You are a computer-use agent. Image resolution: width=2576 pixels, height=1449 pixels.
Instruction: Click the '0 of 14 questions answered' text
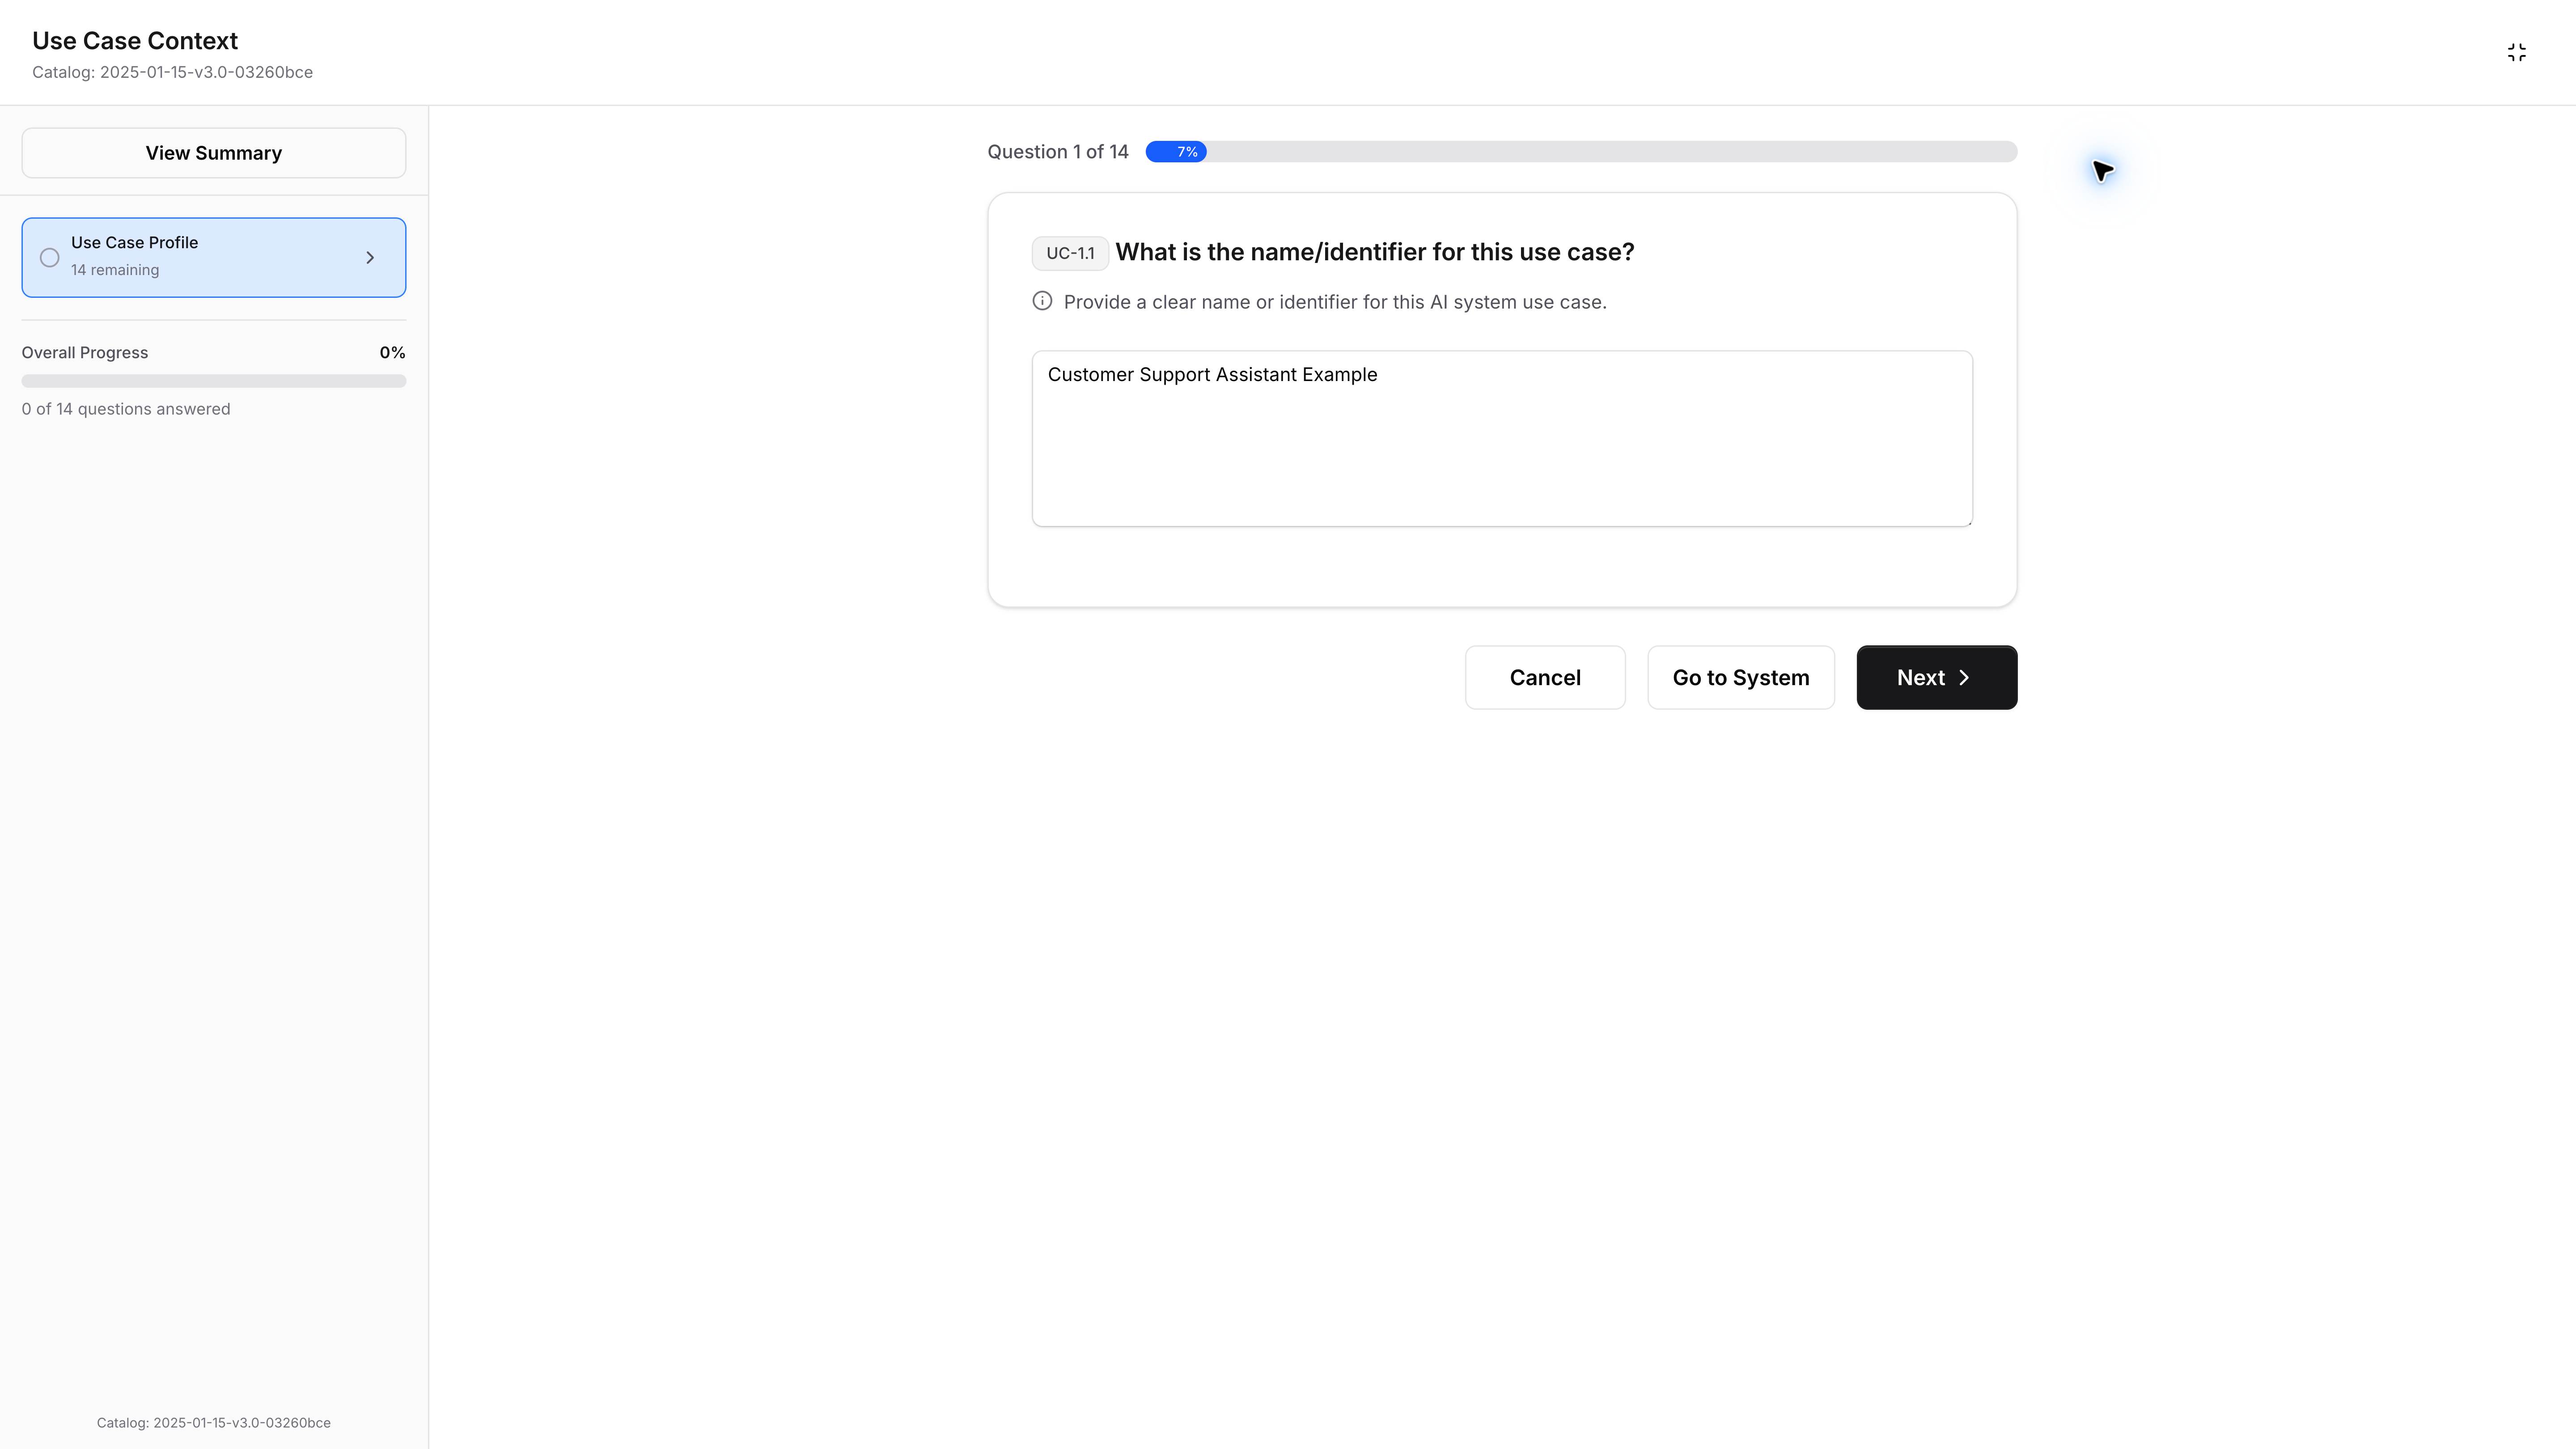(126, 409)
